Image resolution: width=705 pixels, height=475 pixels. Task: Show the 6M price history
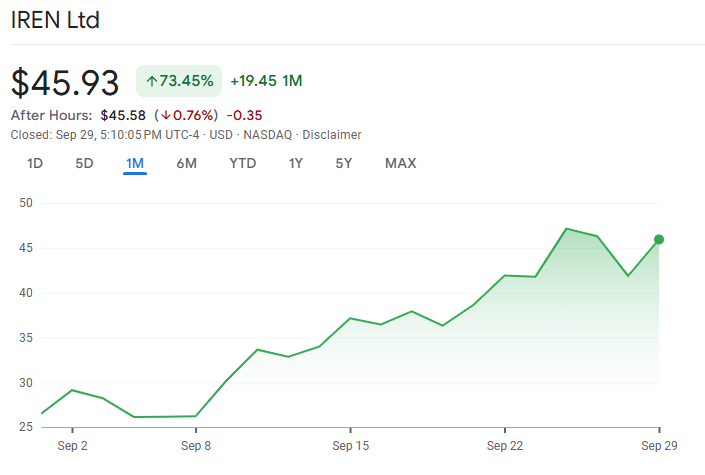click(187, 163)
